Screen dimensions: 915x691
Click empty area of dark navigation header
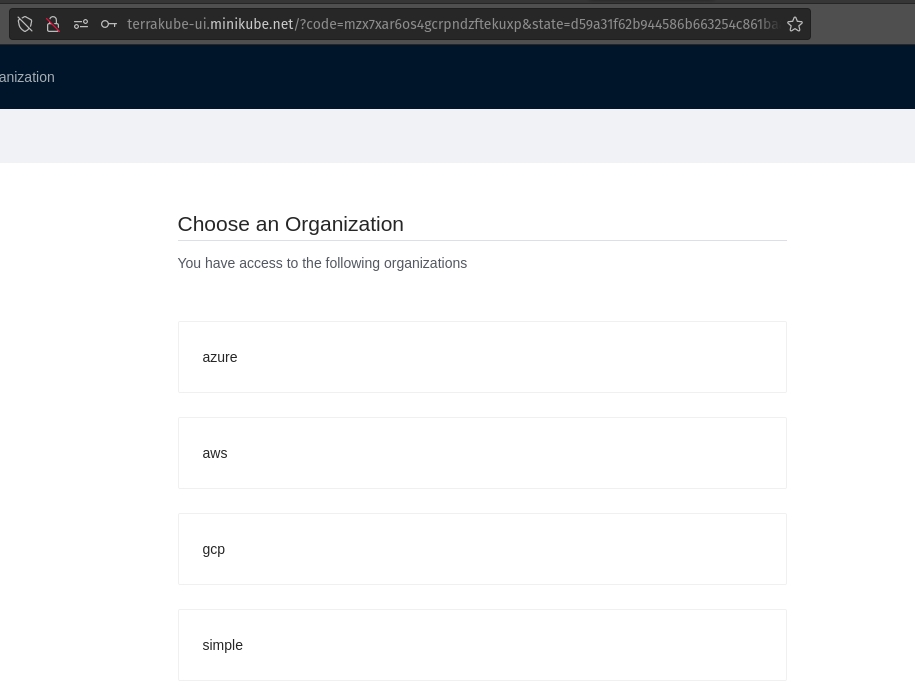click(x=500, y=77)
